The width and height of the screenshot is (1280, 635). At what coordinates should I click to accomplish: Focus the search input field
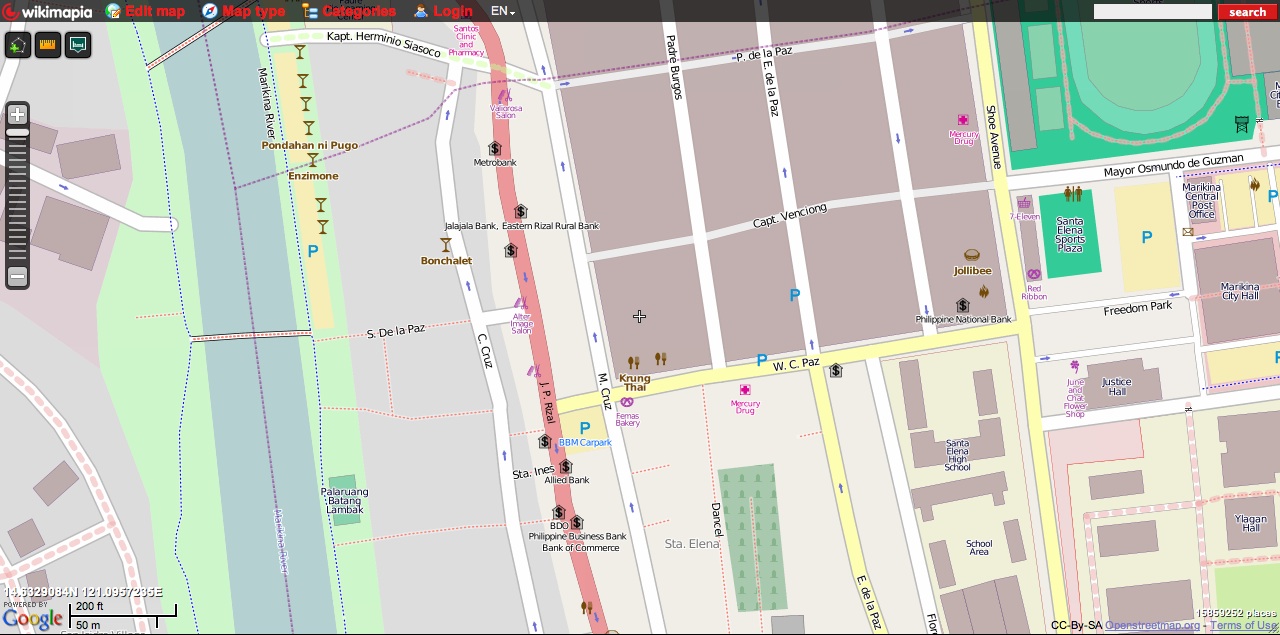point(1152,12)
